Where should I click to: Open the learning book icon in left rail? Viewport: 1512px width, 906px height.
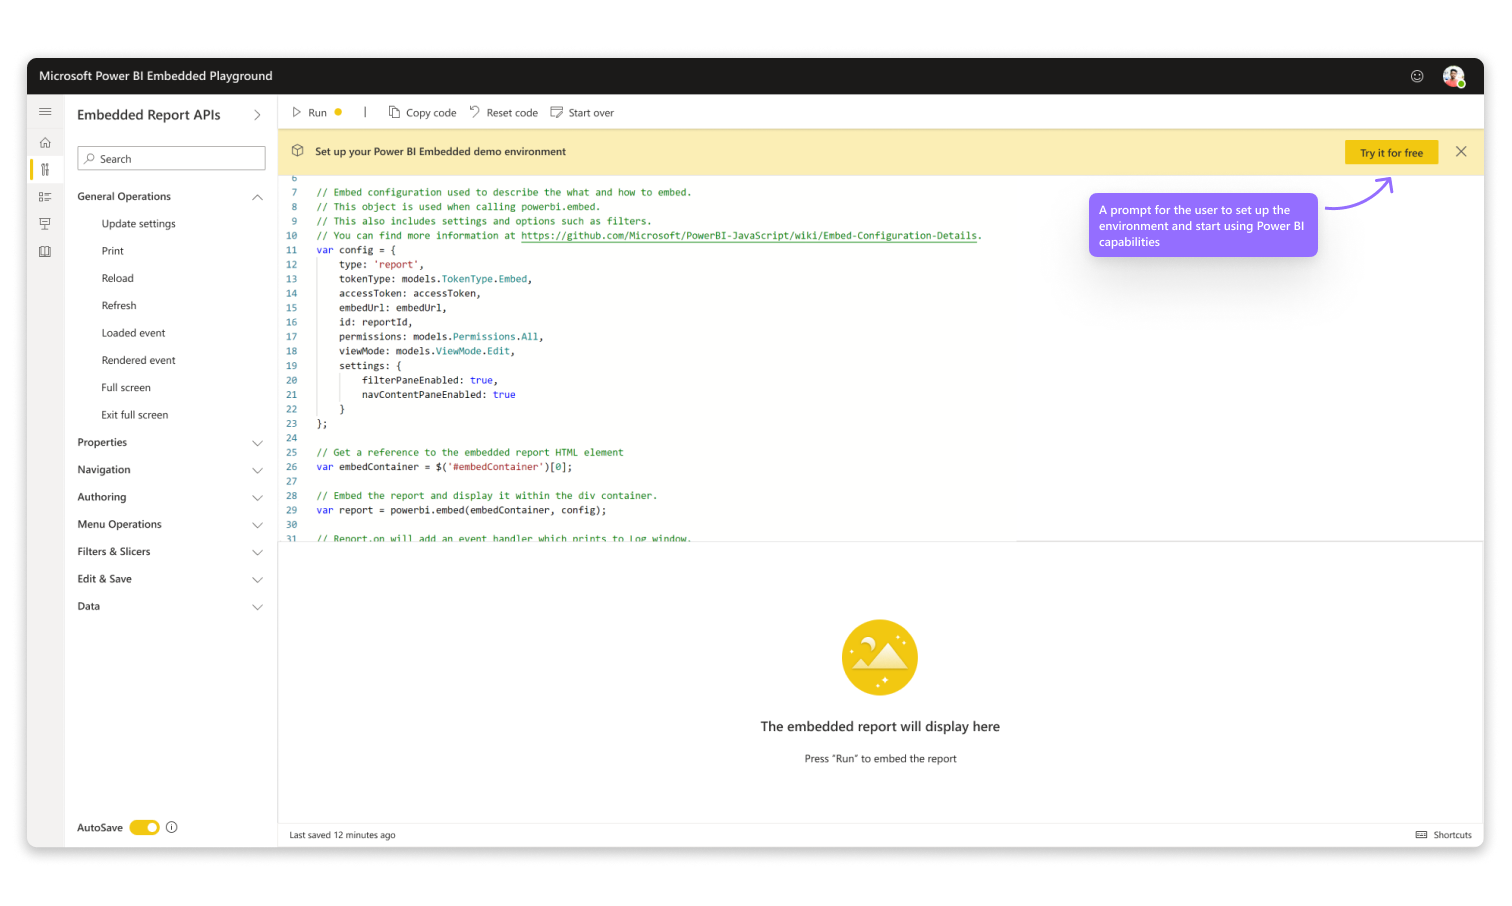point(45,252)
